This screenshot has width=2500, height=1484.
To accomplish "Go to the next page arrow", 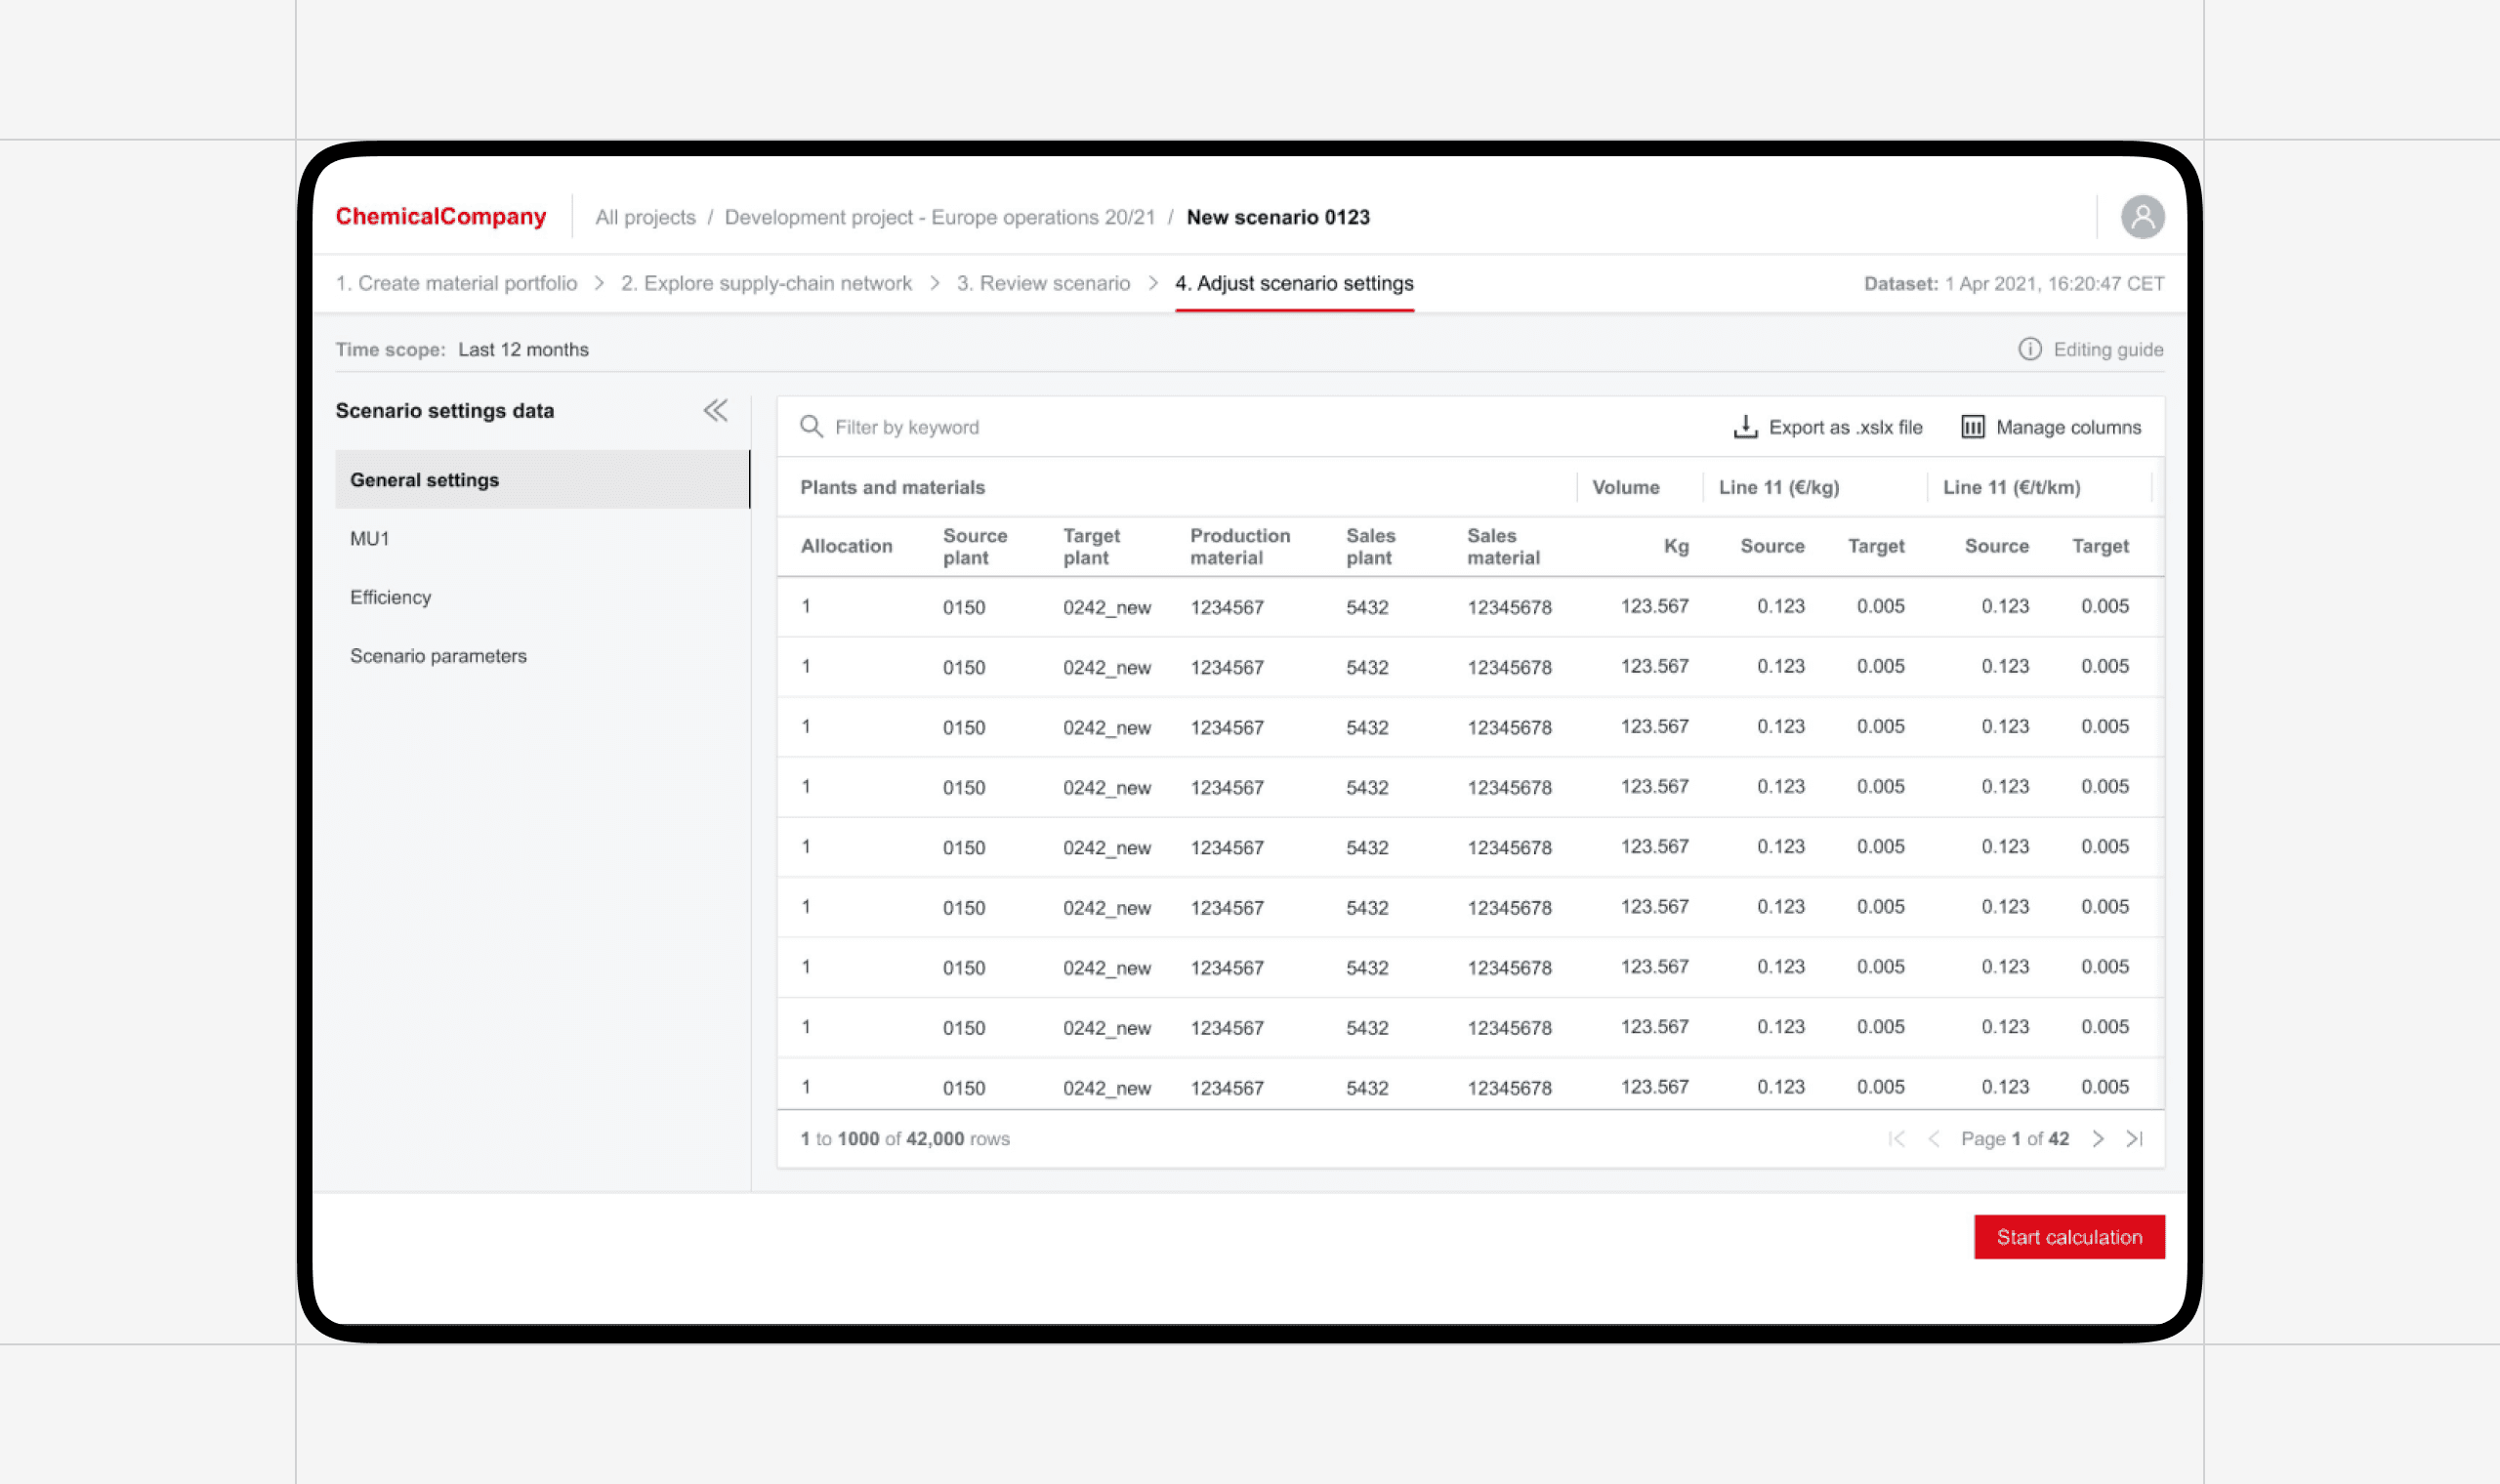I will (2098, 1139).
